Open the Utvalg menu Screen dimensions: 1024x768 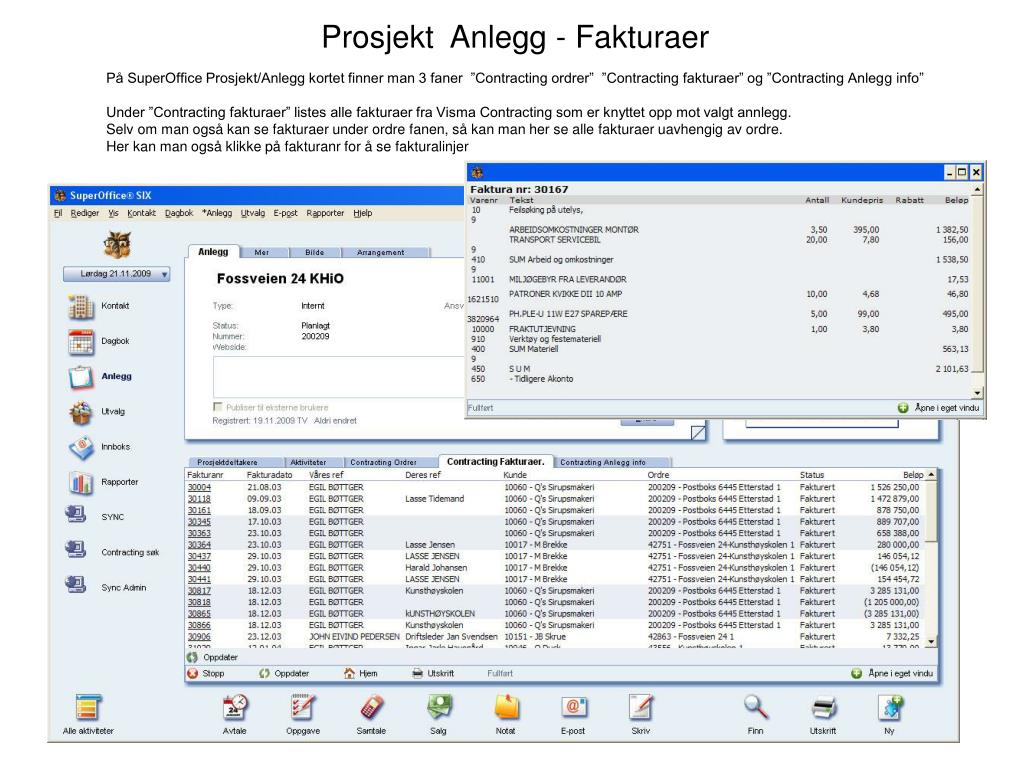tap(253, 213)
